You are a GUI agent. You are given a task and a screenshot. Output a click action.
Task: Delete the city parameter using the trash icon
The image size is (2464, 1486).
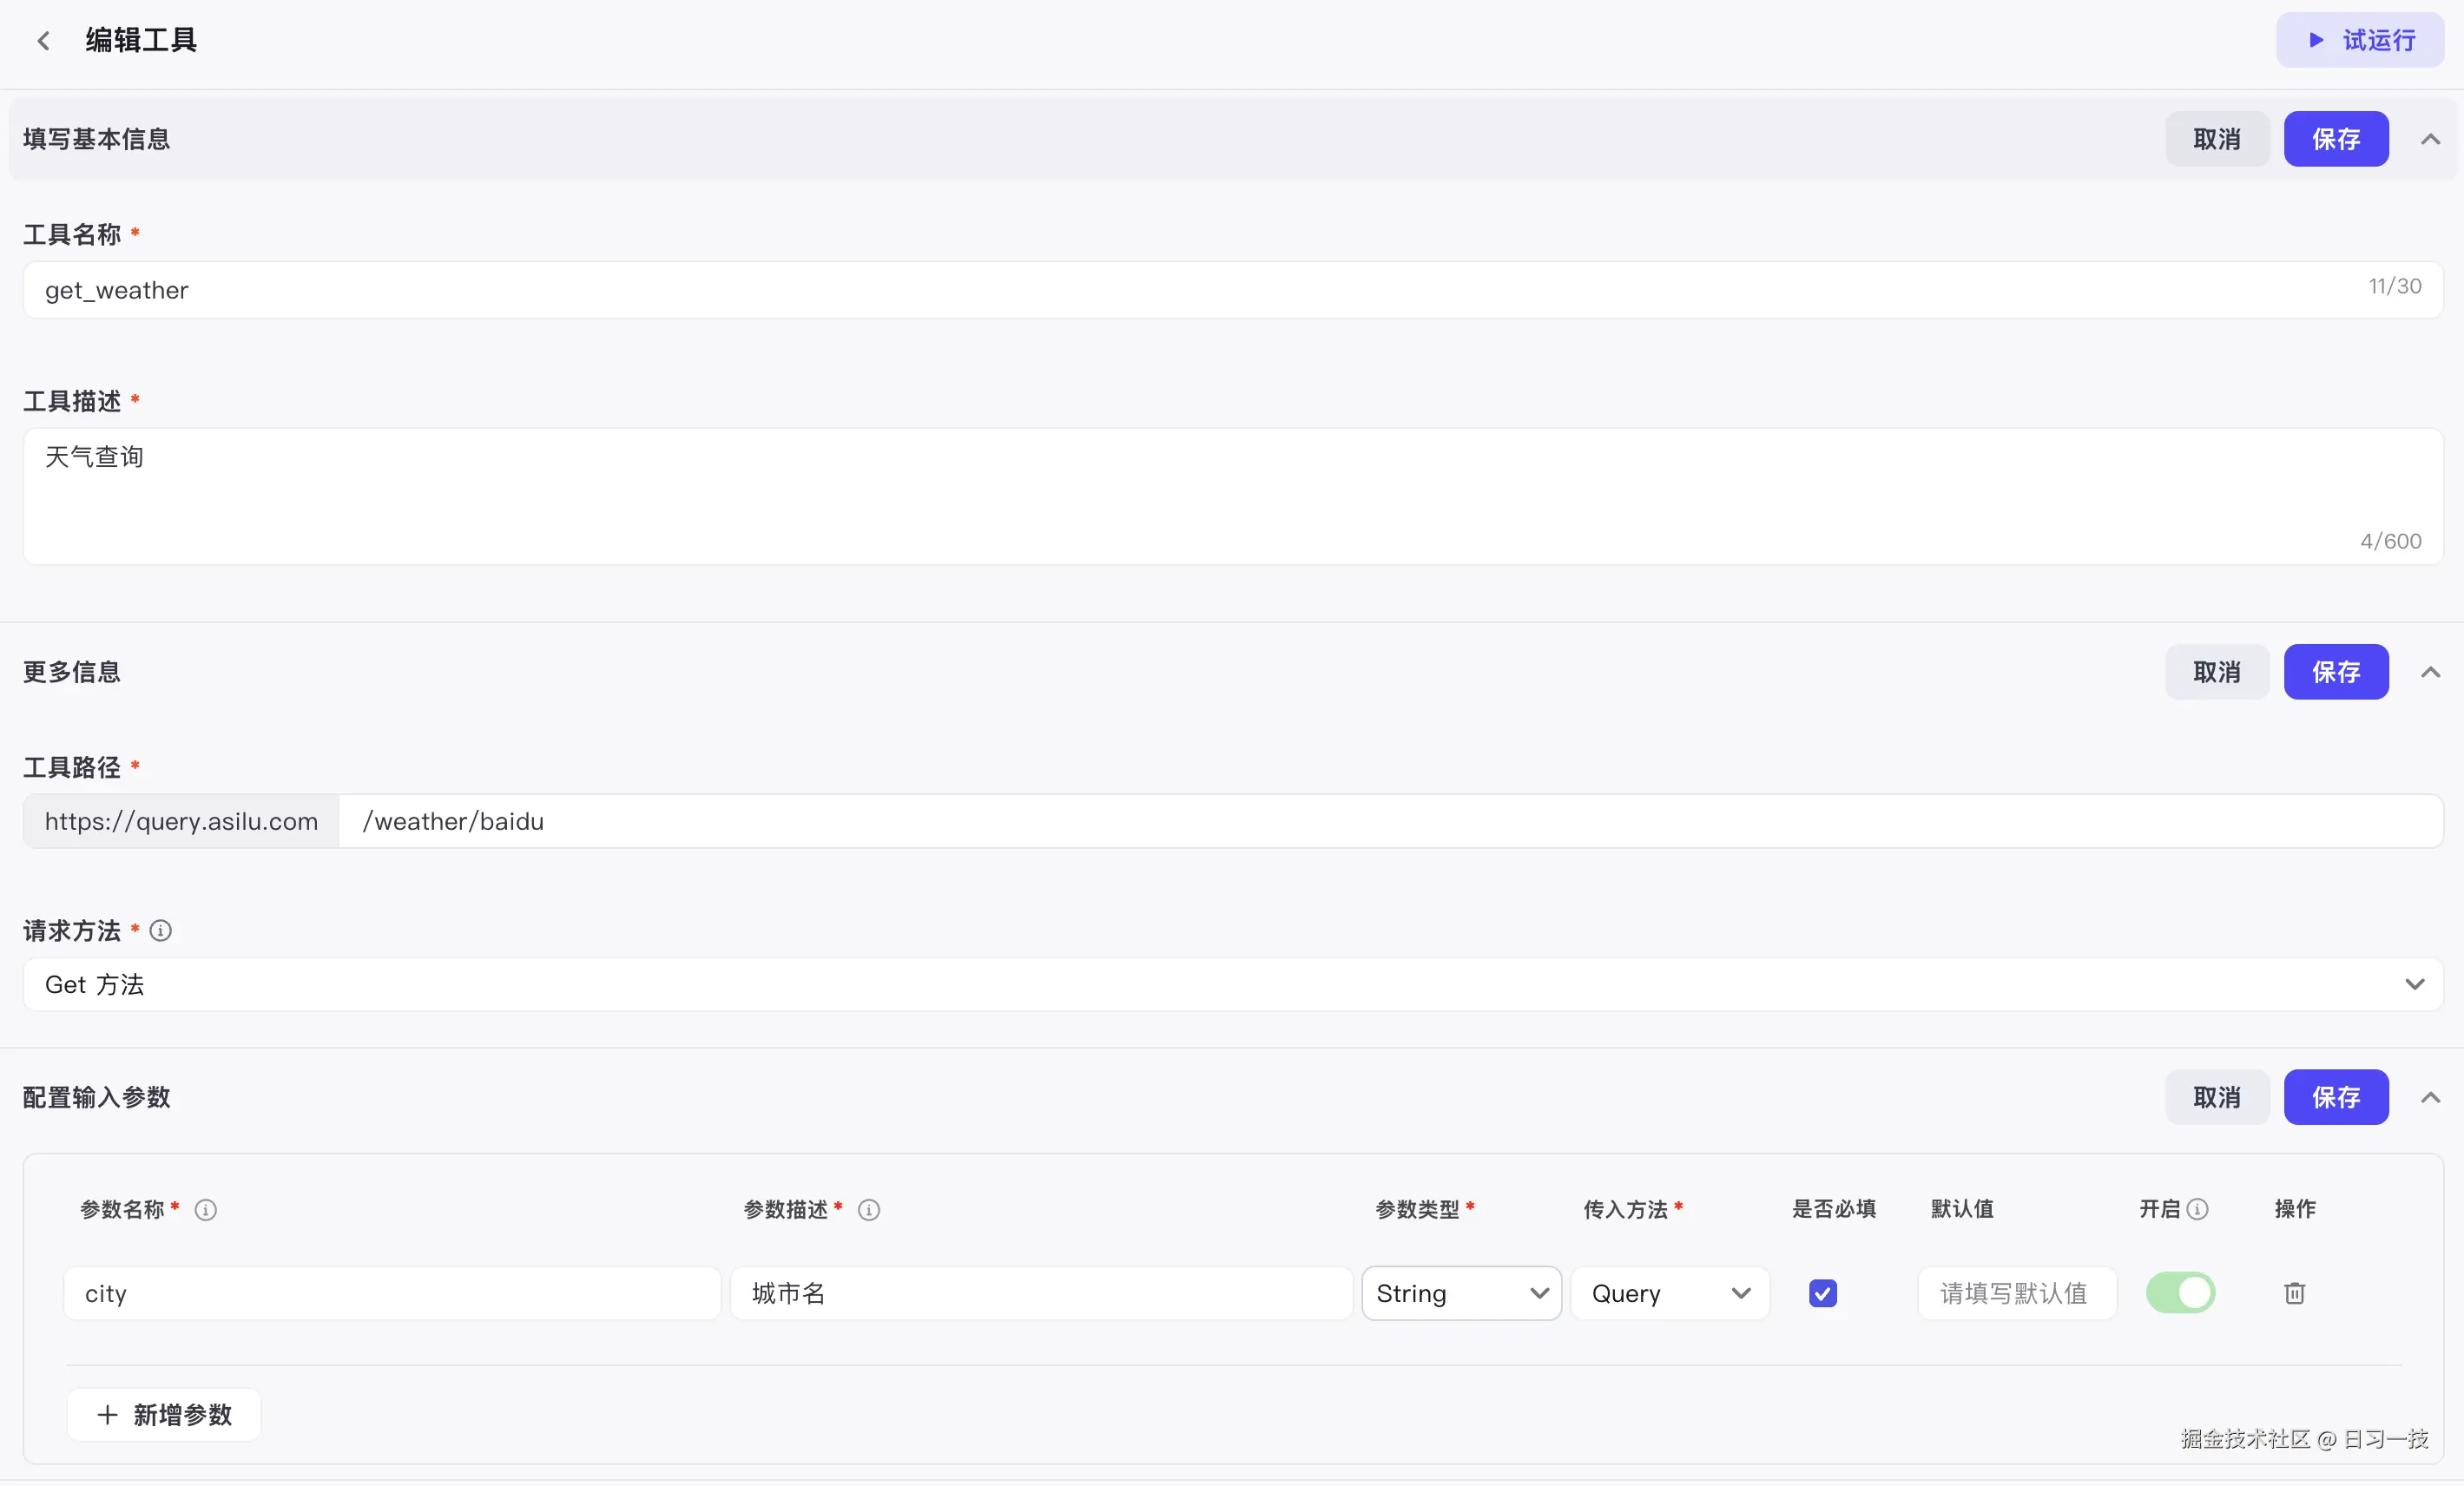(2294, 1293)
